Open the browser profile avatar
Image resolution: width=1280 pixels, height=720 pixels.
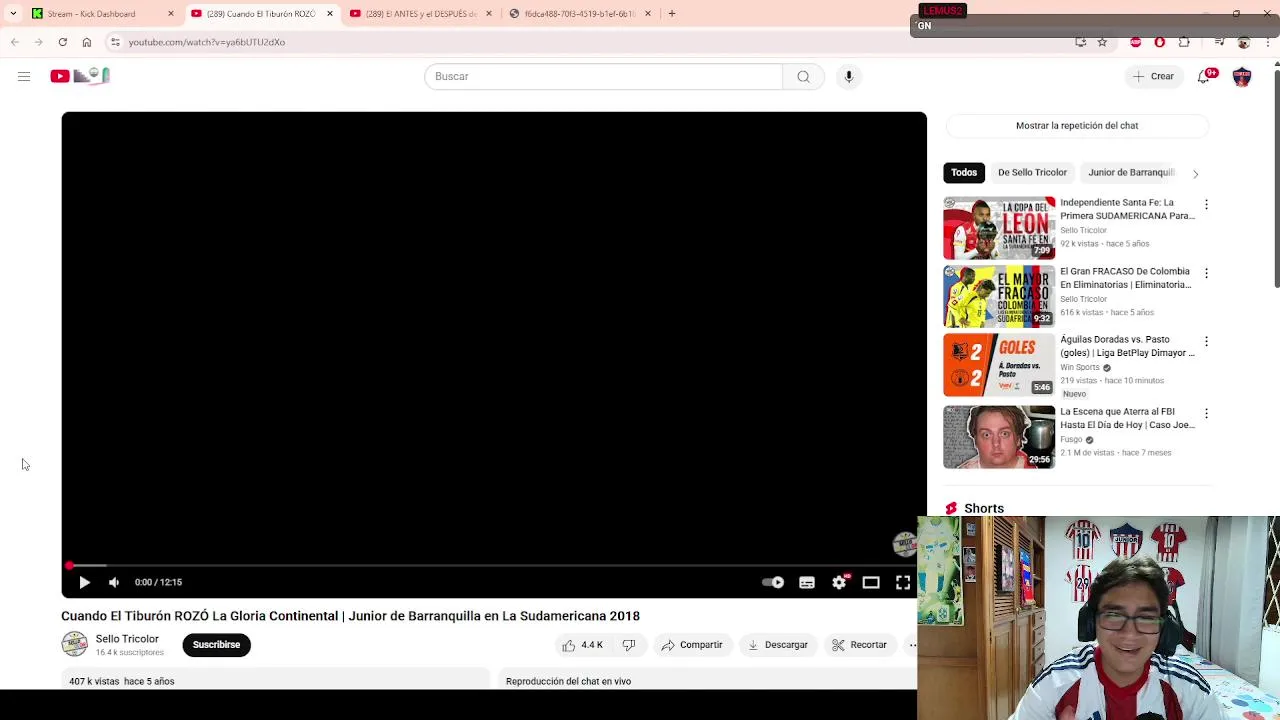click(x=1244, y=42)
